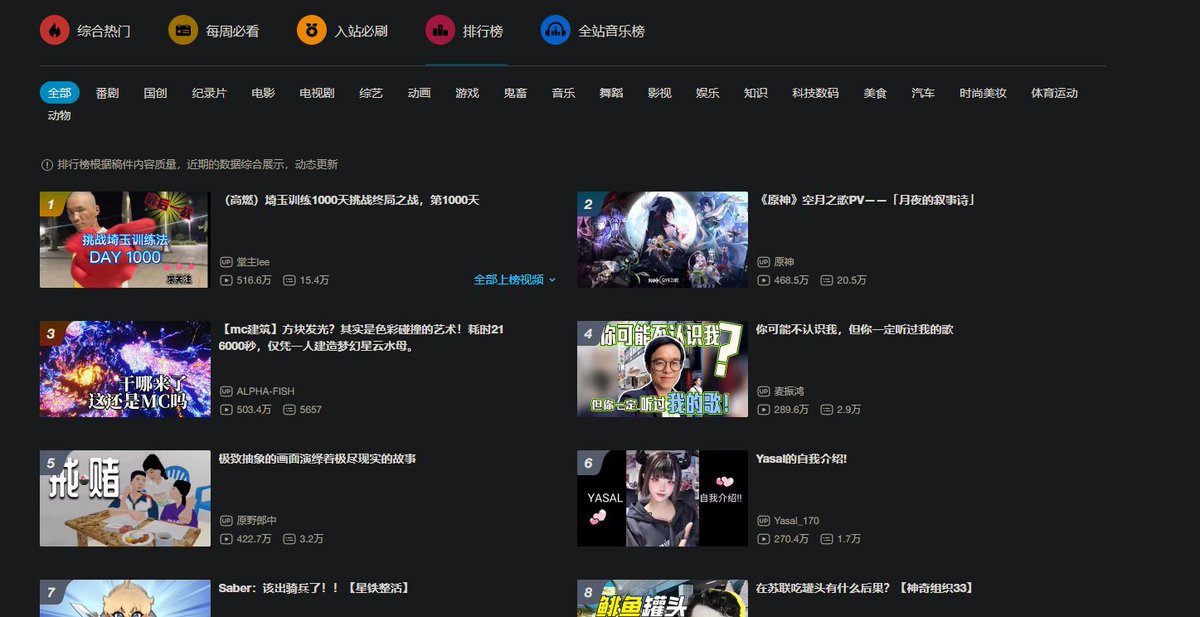The width and height of the screenshot is (1200, 617).
Task: Filter ranking by 影视 category
Action: (x=659, y=93)
